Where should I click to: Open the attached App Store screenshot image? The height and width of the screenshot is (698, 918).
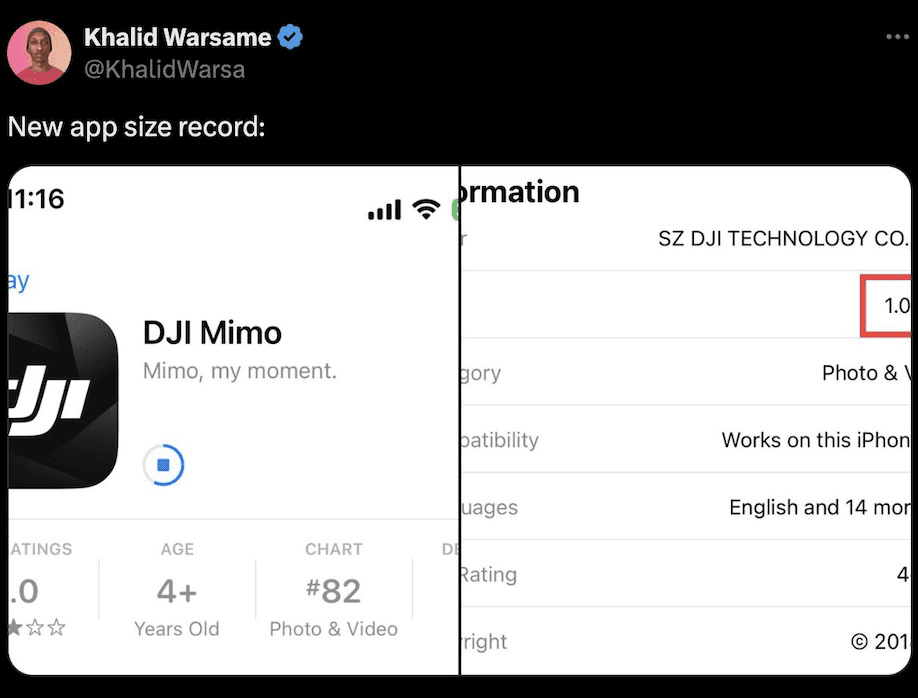[459, 418]
